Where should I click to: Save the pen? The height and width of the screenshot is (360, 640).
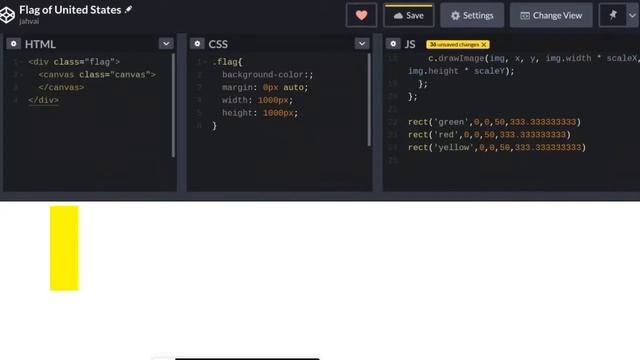click(x=409, y=16)
